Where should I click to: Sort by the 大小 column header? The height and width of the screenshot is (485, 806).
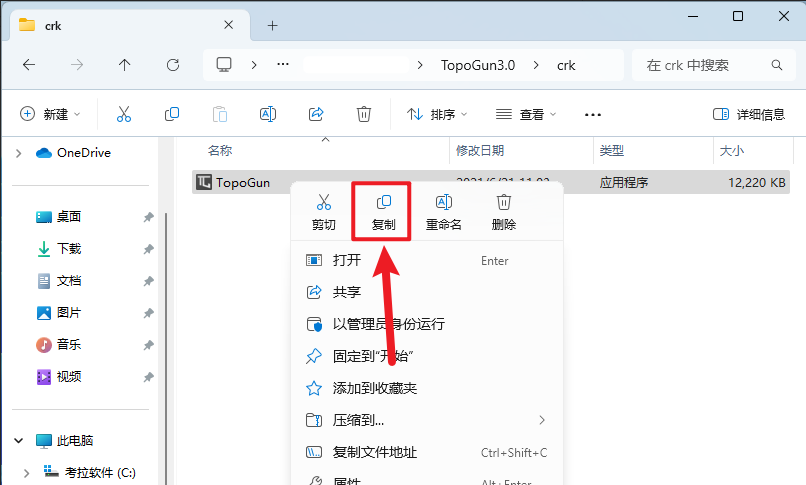pos(732,151)
